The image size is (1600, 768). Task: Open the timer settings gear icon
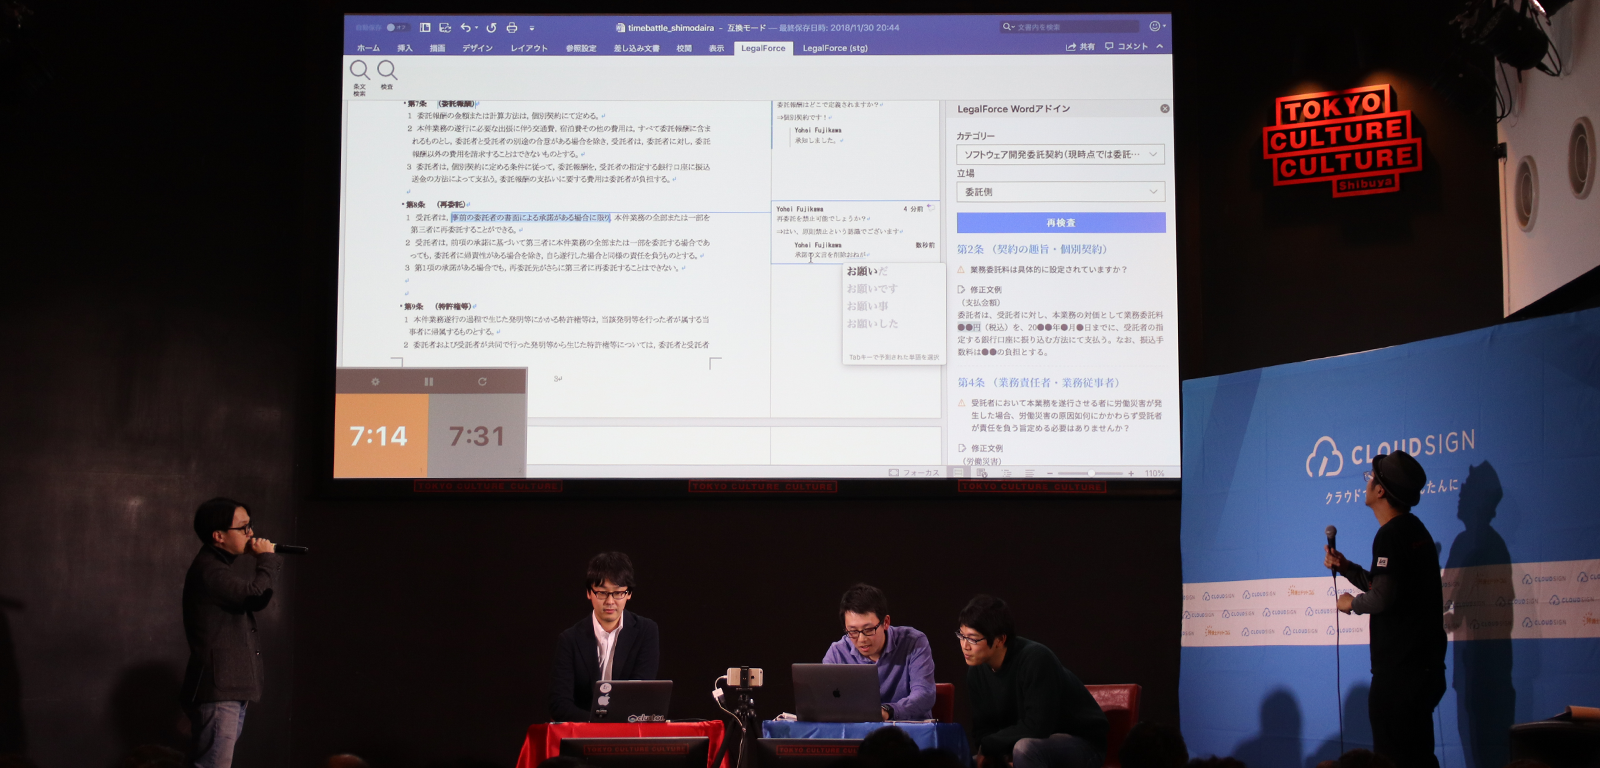[375, 381]
